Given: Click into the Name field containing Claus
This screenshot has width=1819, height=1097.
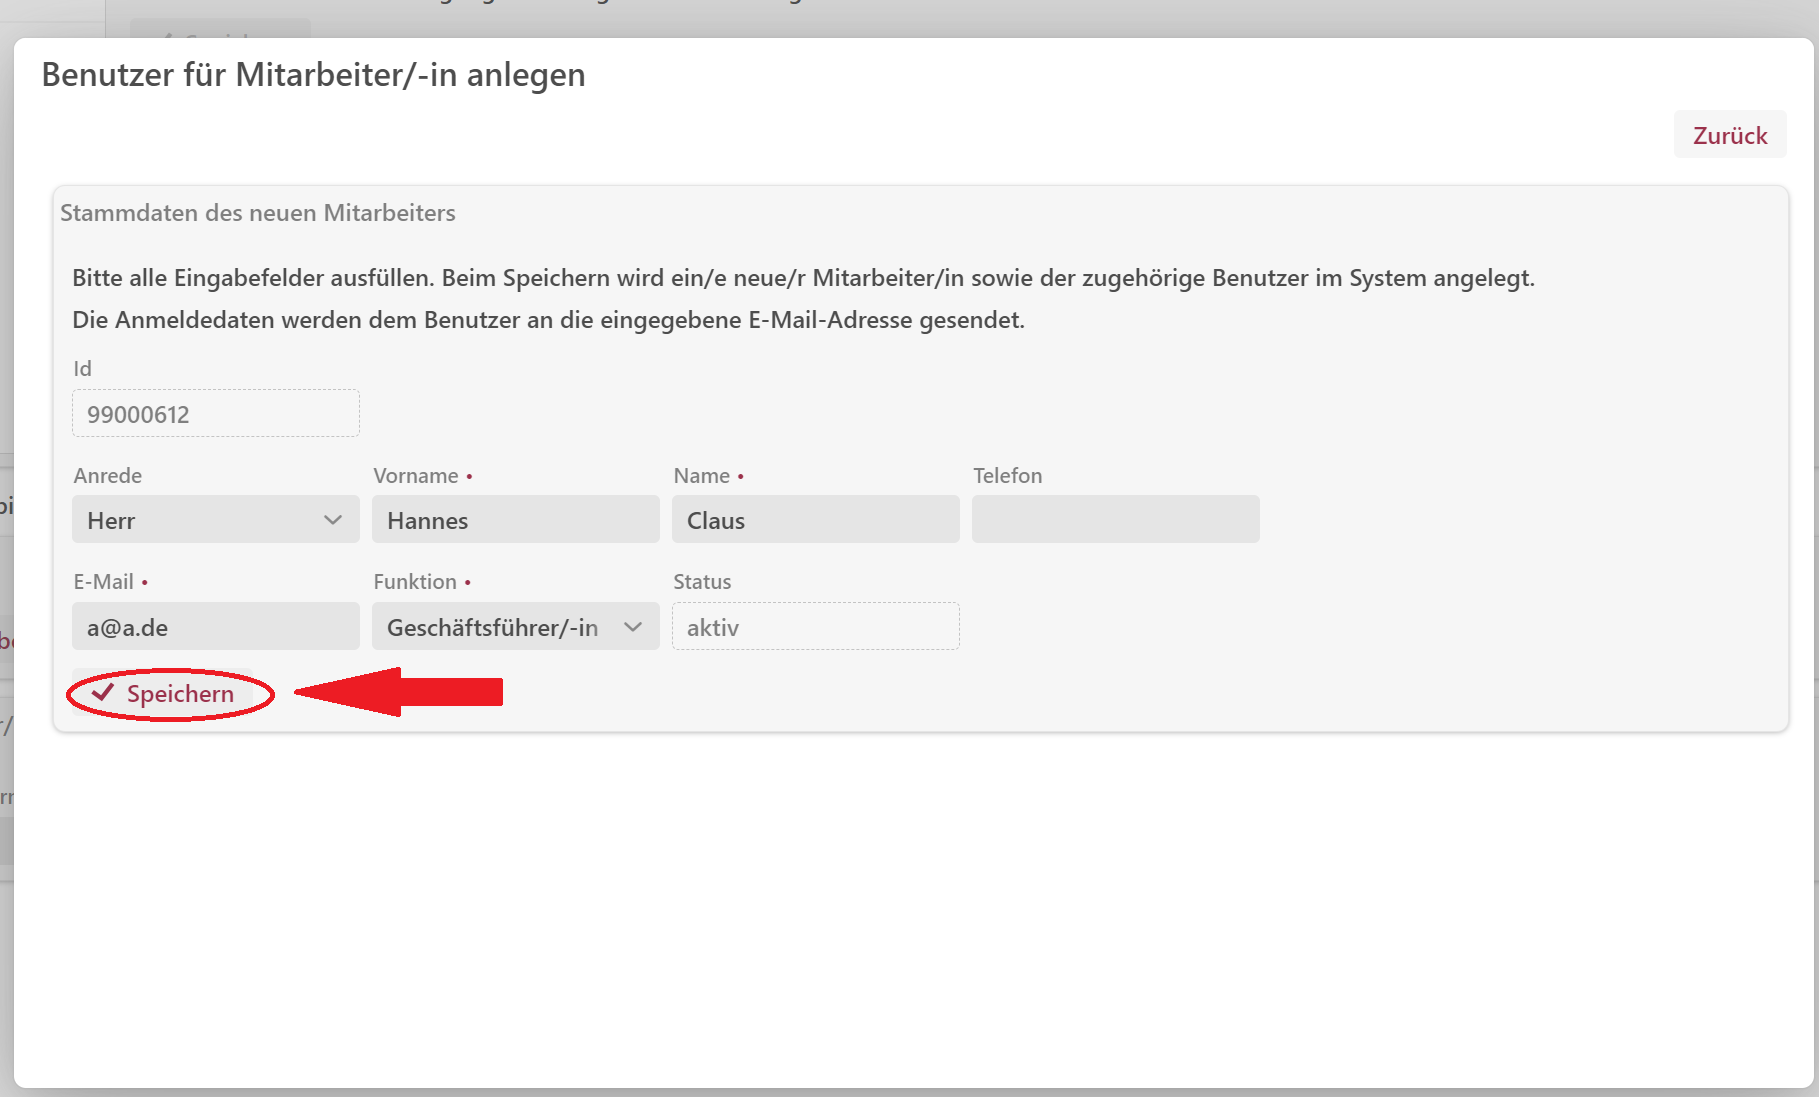Looking at the screenshot, I should click(x=815, y=520).
